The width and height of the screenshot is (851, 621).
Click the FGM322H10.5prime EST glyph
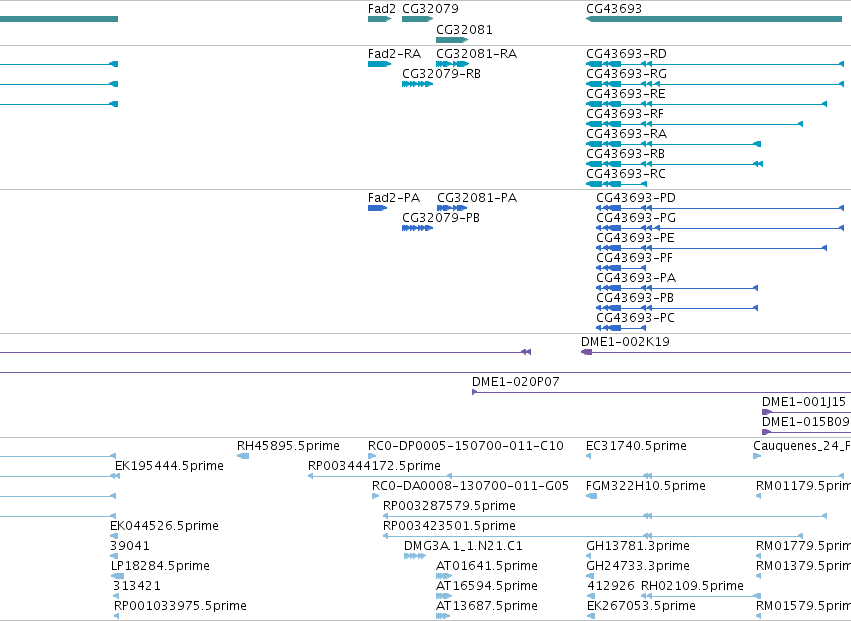(592, 497)
